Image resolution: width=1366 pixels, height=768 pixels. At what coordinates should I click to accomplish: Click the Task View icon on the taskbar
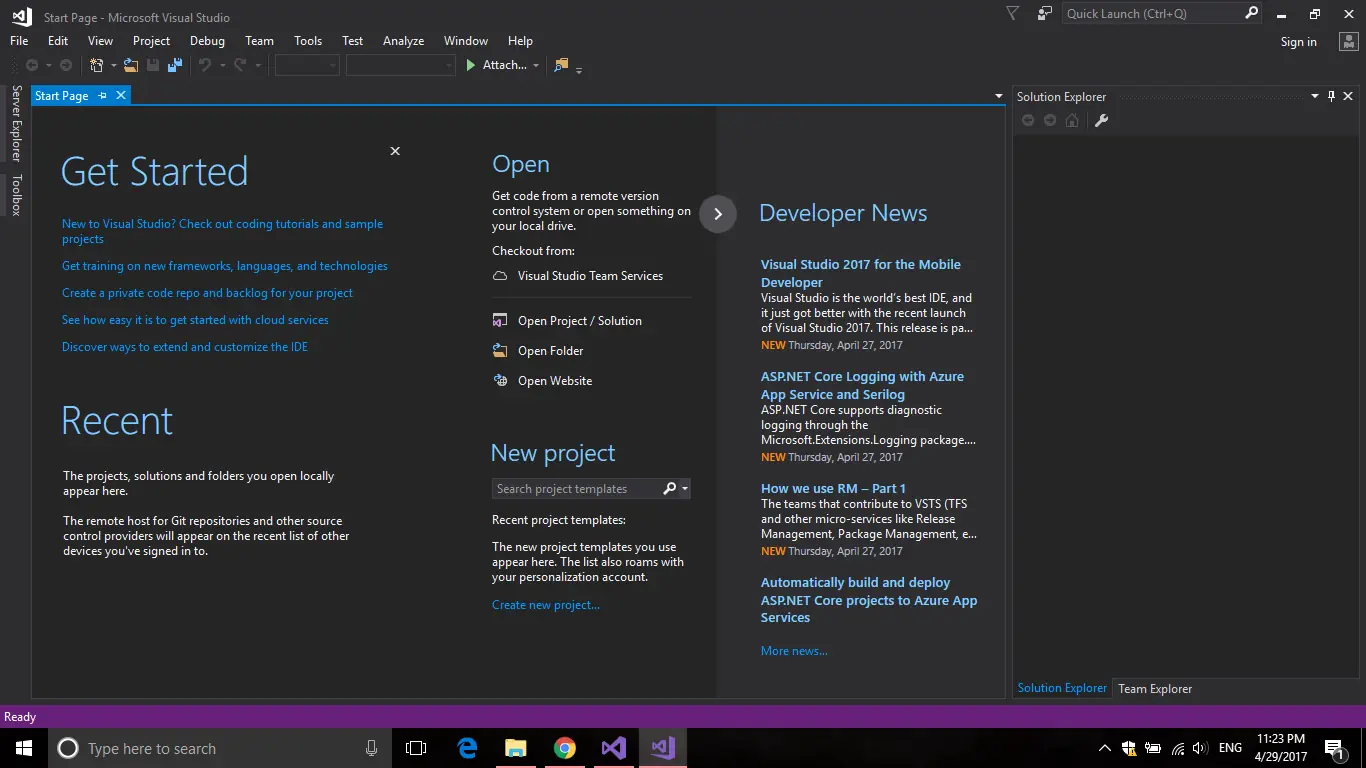(416, 748)
